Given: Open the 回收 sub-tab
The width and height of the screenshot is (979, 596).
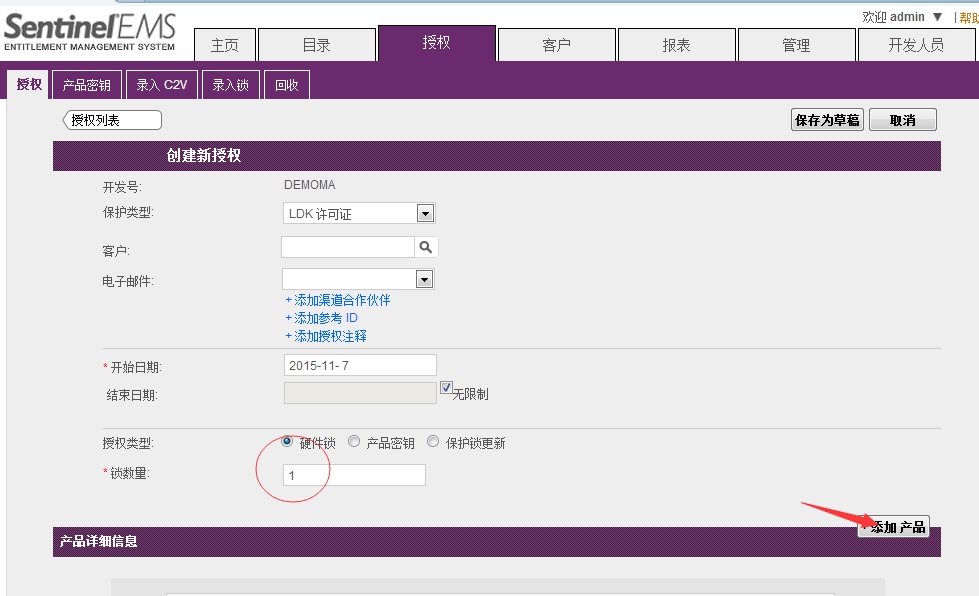Looking at the screenshot, I should tap(286, 85).
